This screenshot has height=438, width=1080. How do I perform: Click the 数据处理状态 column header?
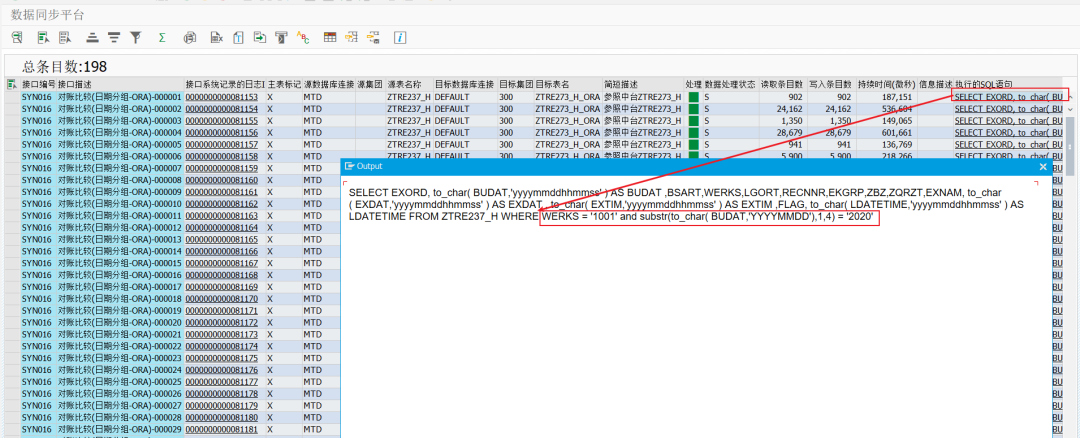[731, 84]
